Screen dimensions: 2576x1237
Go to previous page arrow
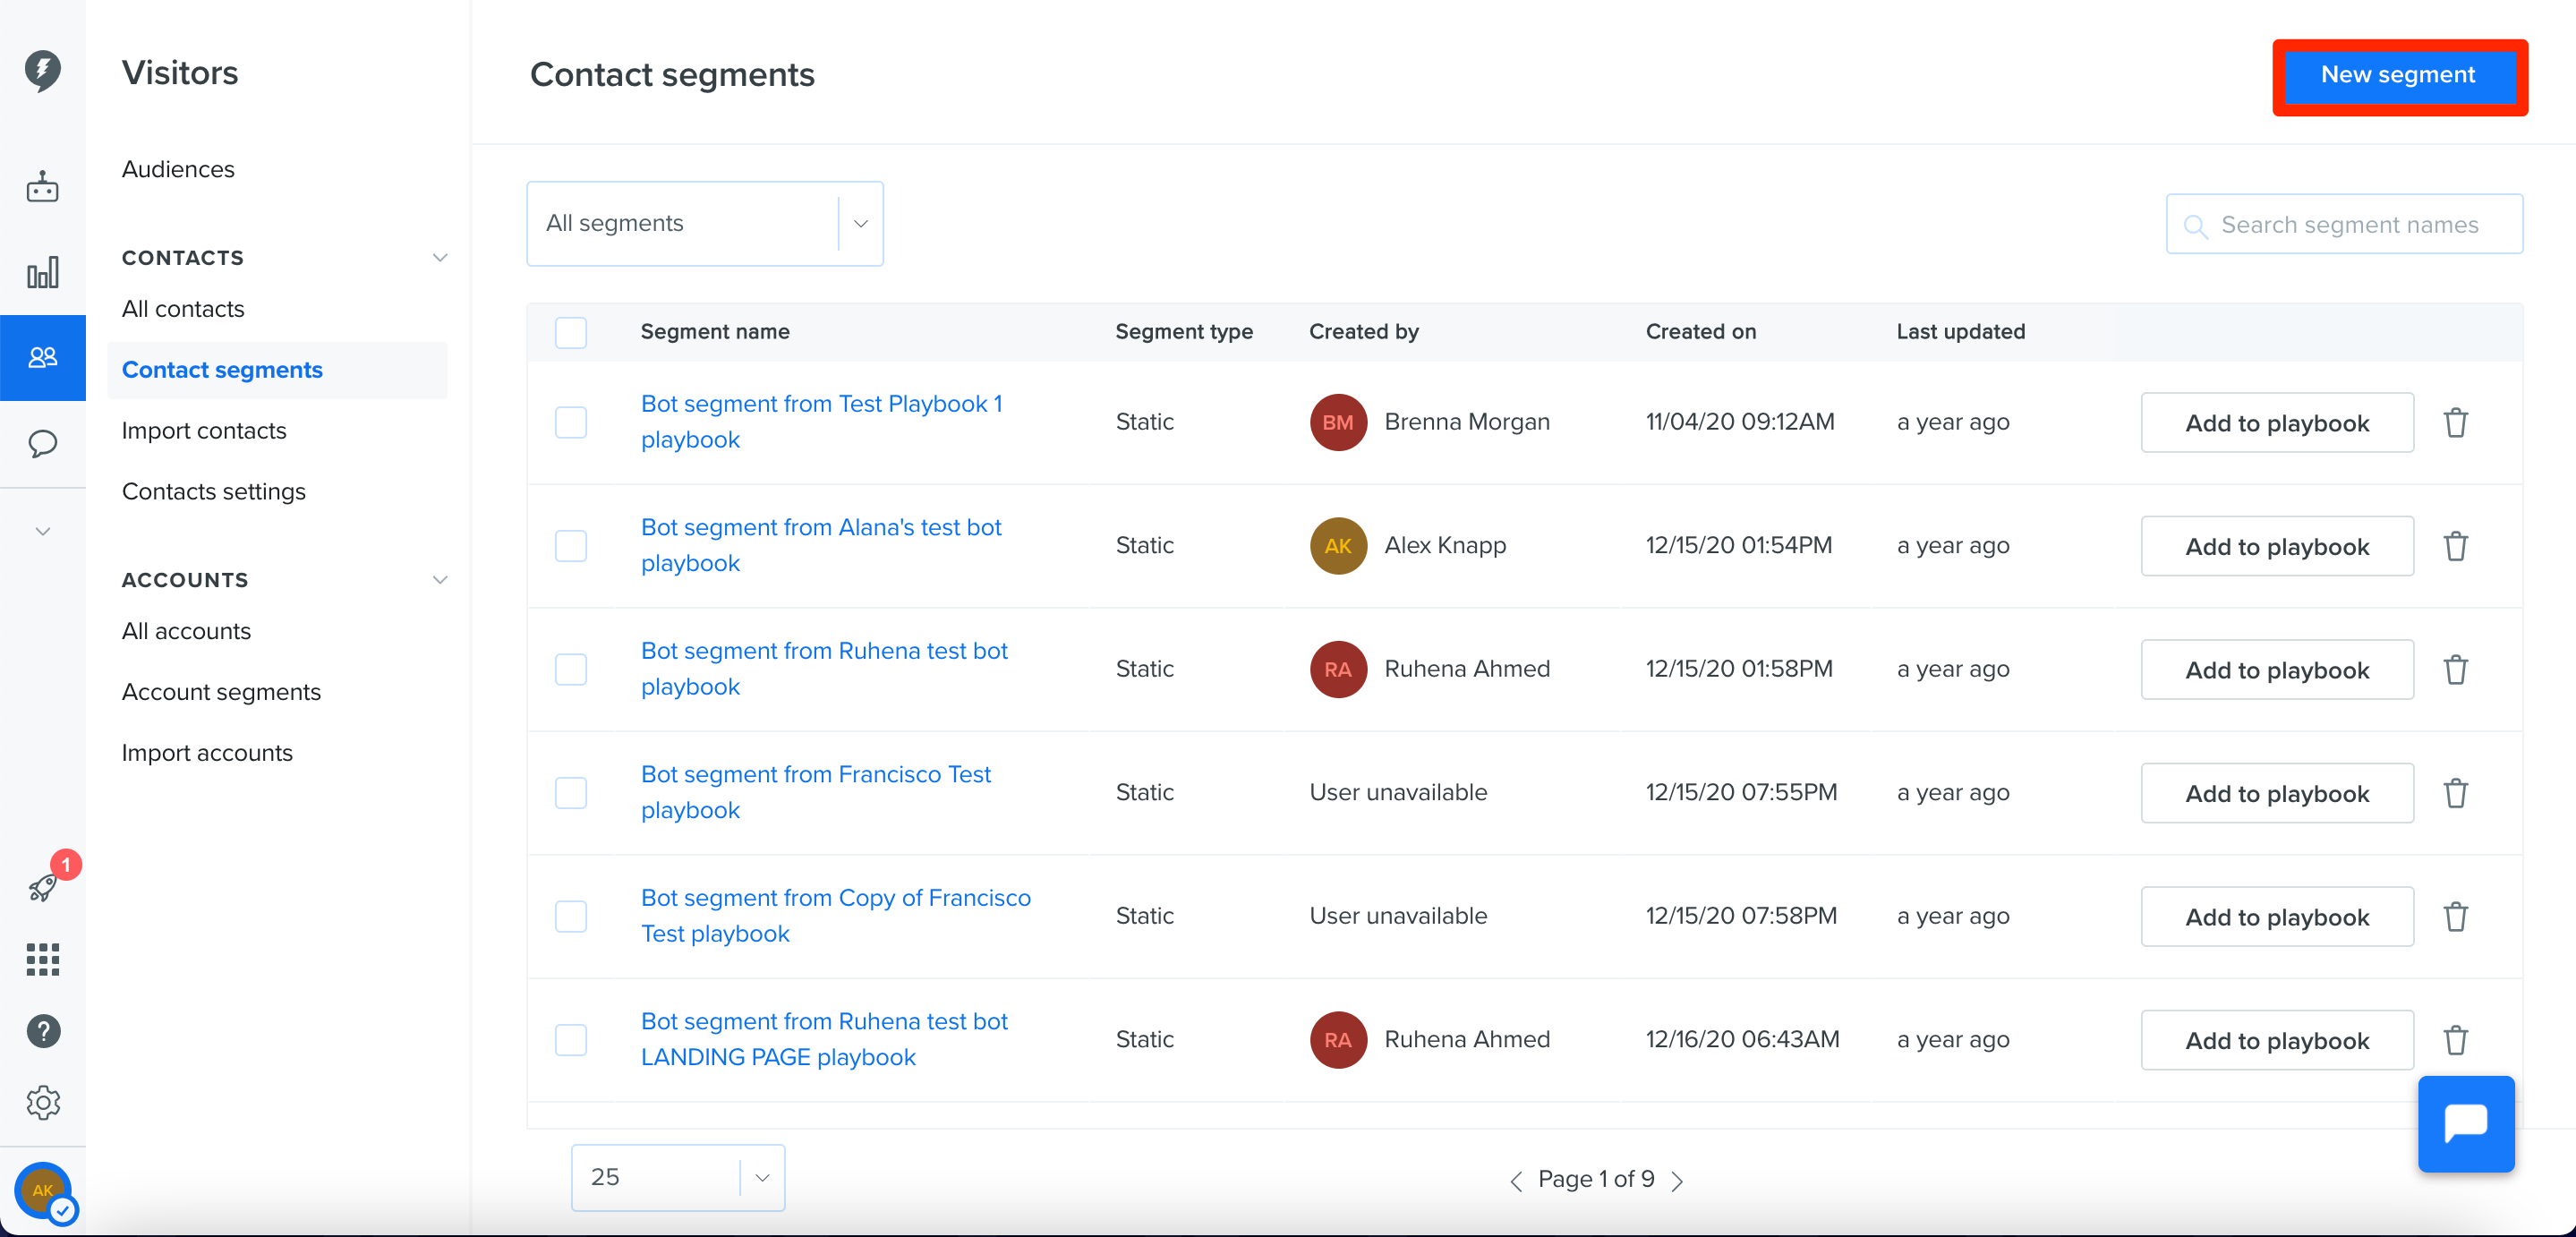1516,1181
